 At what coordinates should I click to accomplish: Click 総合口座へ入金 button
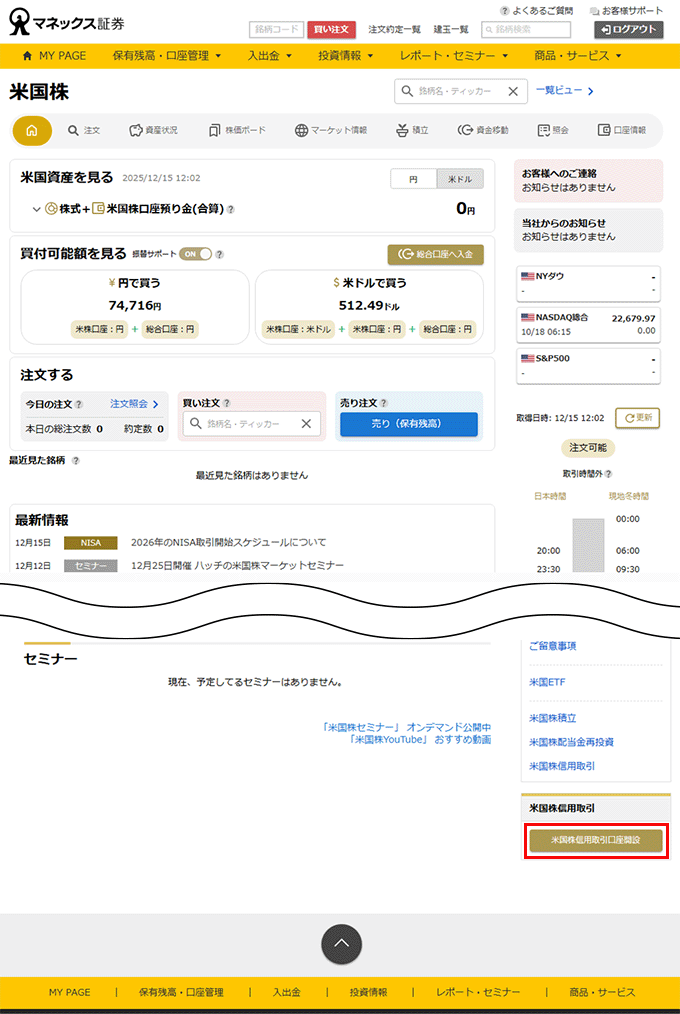click(436, 255)
